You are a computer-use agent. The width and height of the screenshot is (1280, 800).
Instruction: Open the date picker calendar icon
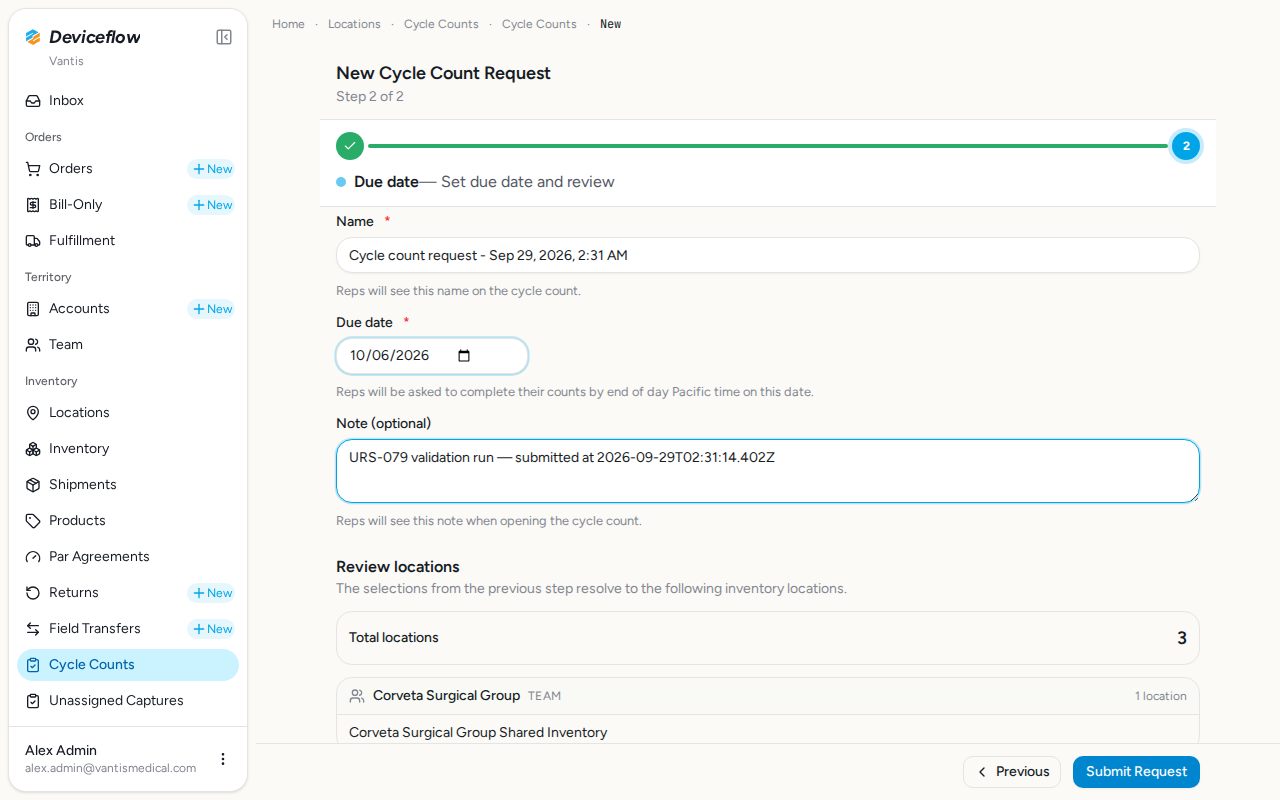pyautogui.click(x=464, y=356)
